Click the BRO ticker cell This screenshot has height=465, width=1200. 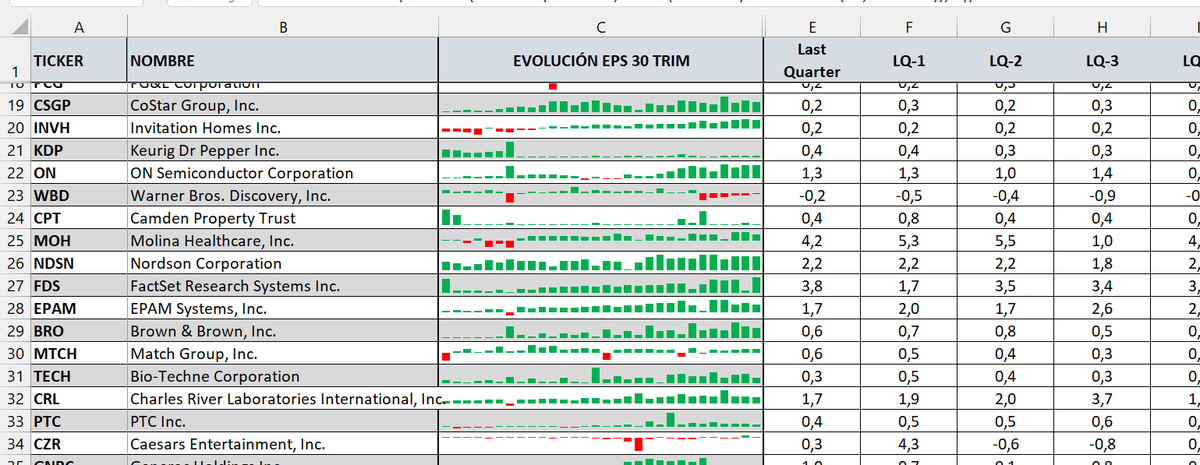coord(79,331)
